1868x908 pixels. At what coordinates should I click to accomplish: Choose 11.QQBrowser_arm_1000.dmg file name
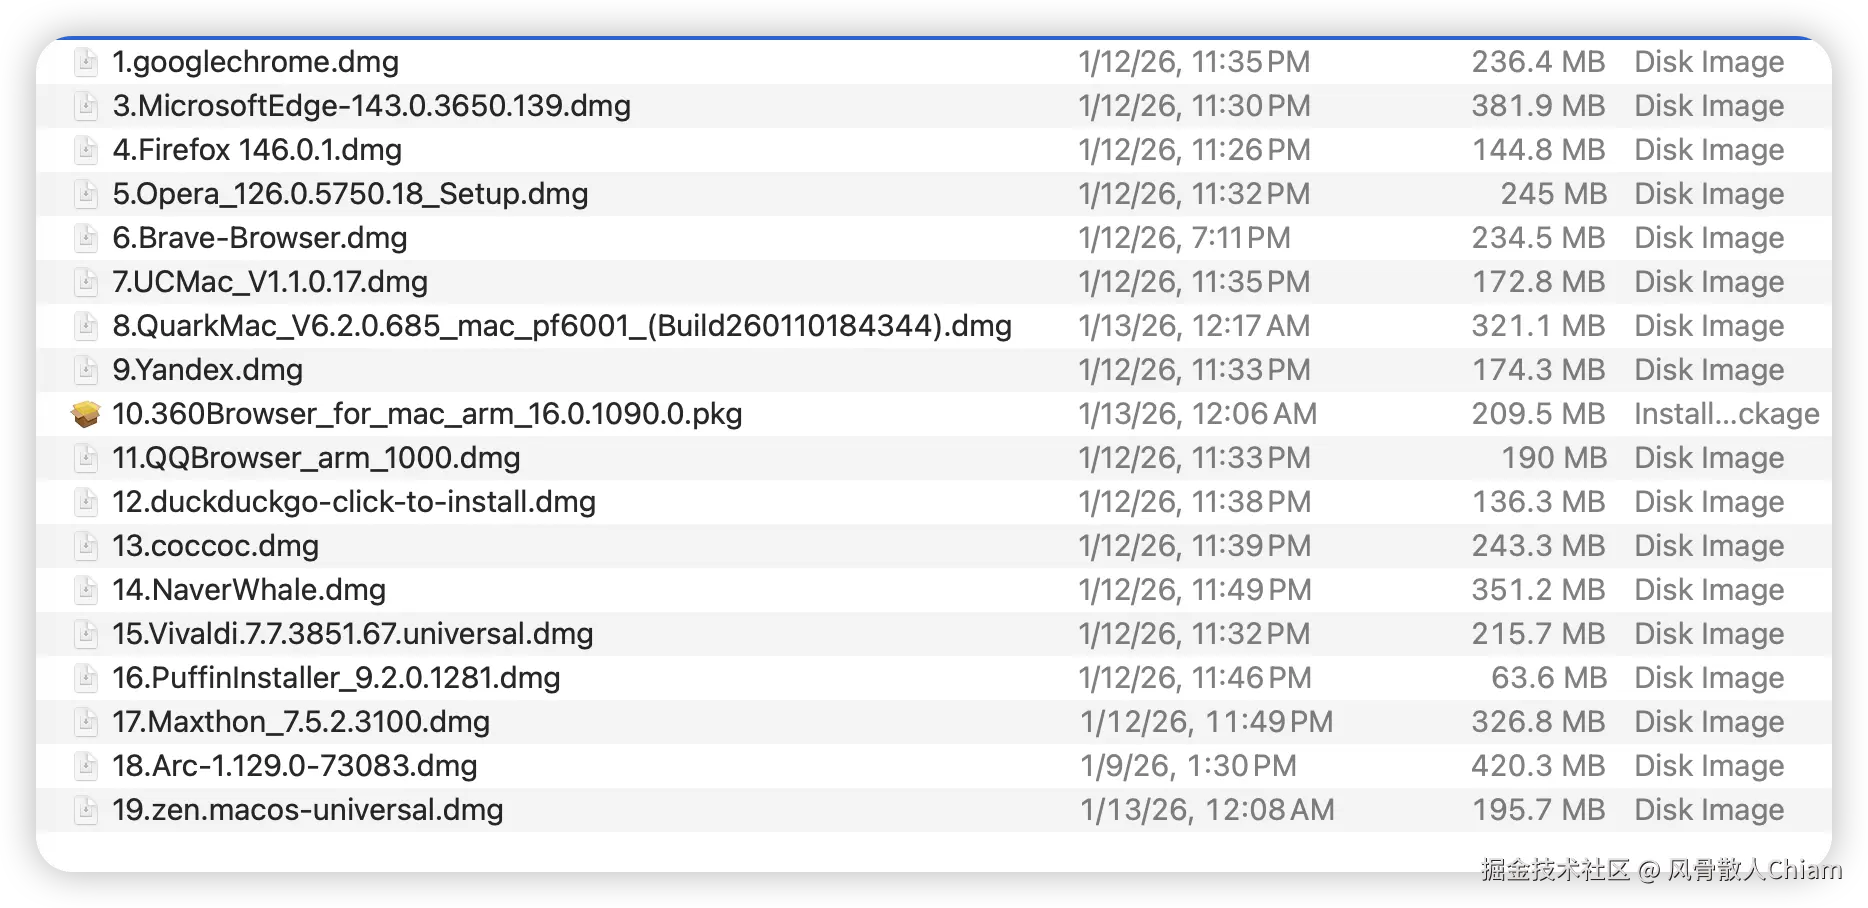(x=316, y=458)
